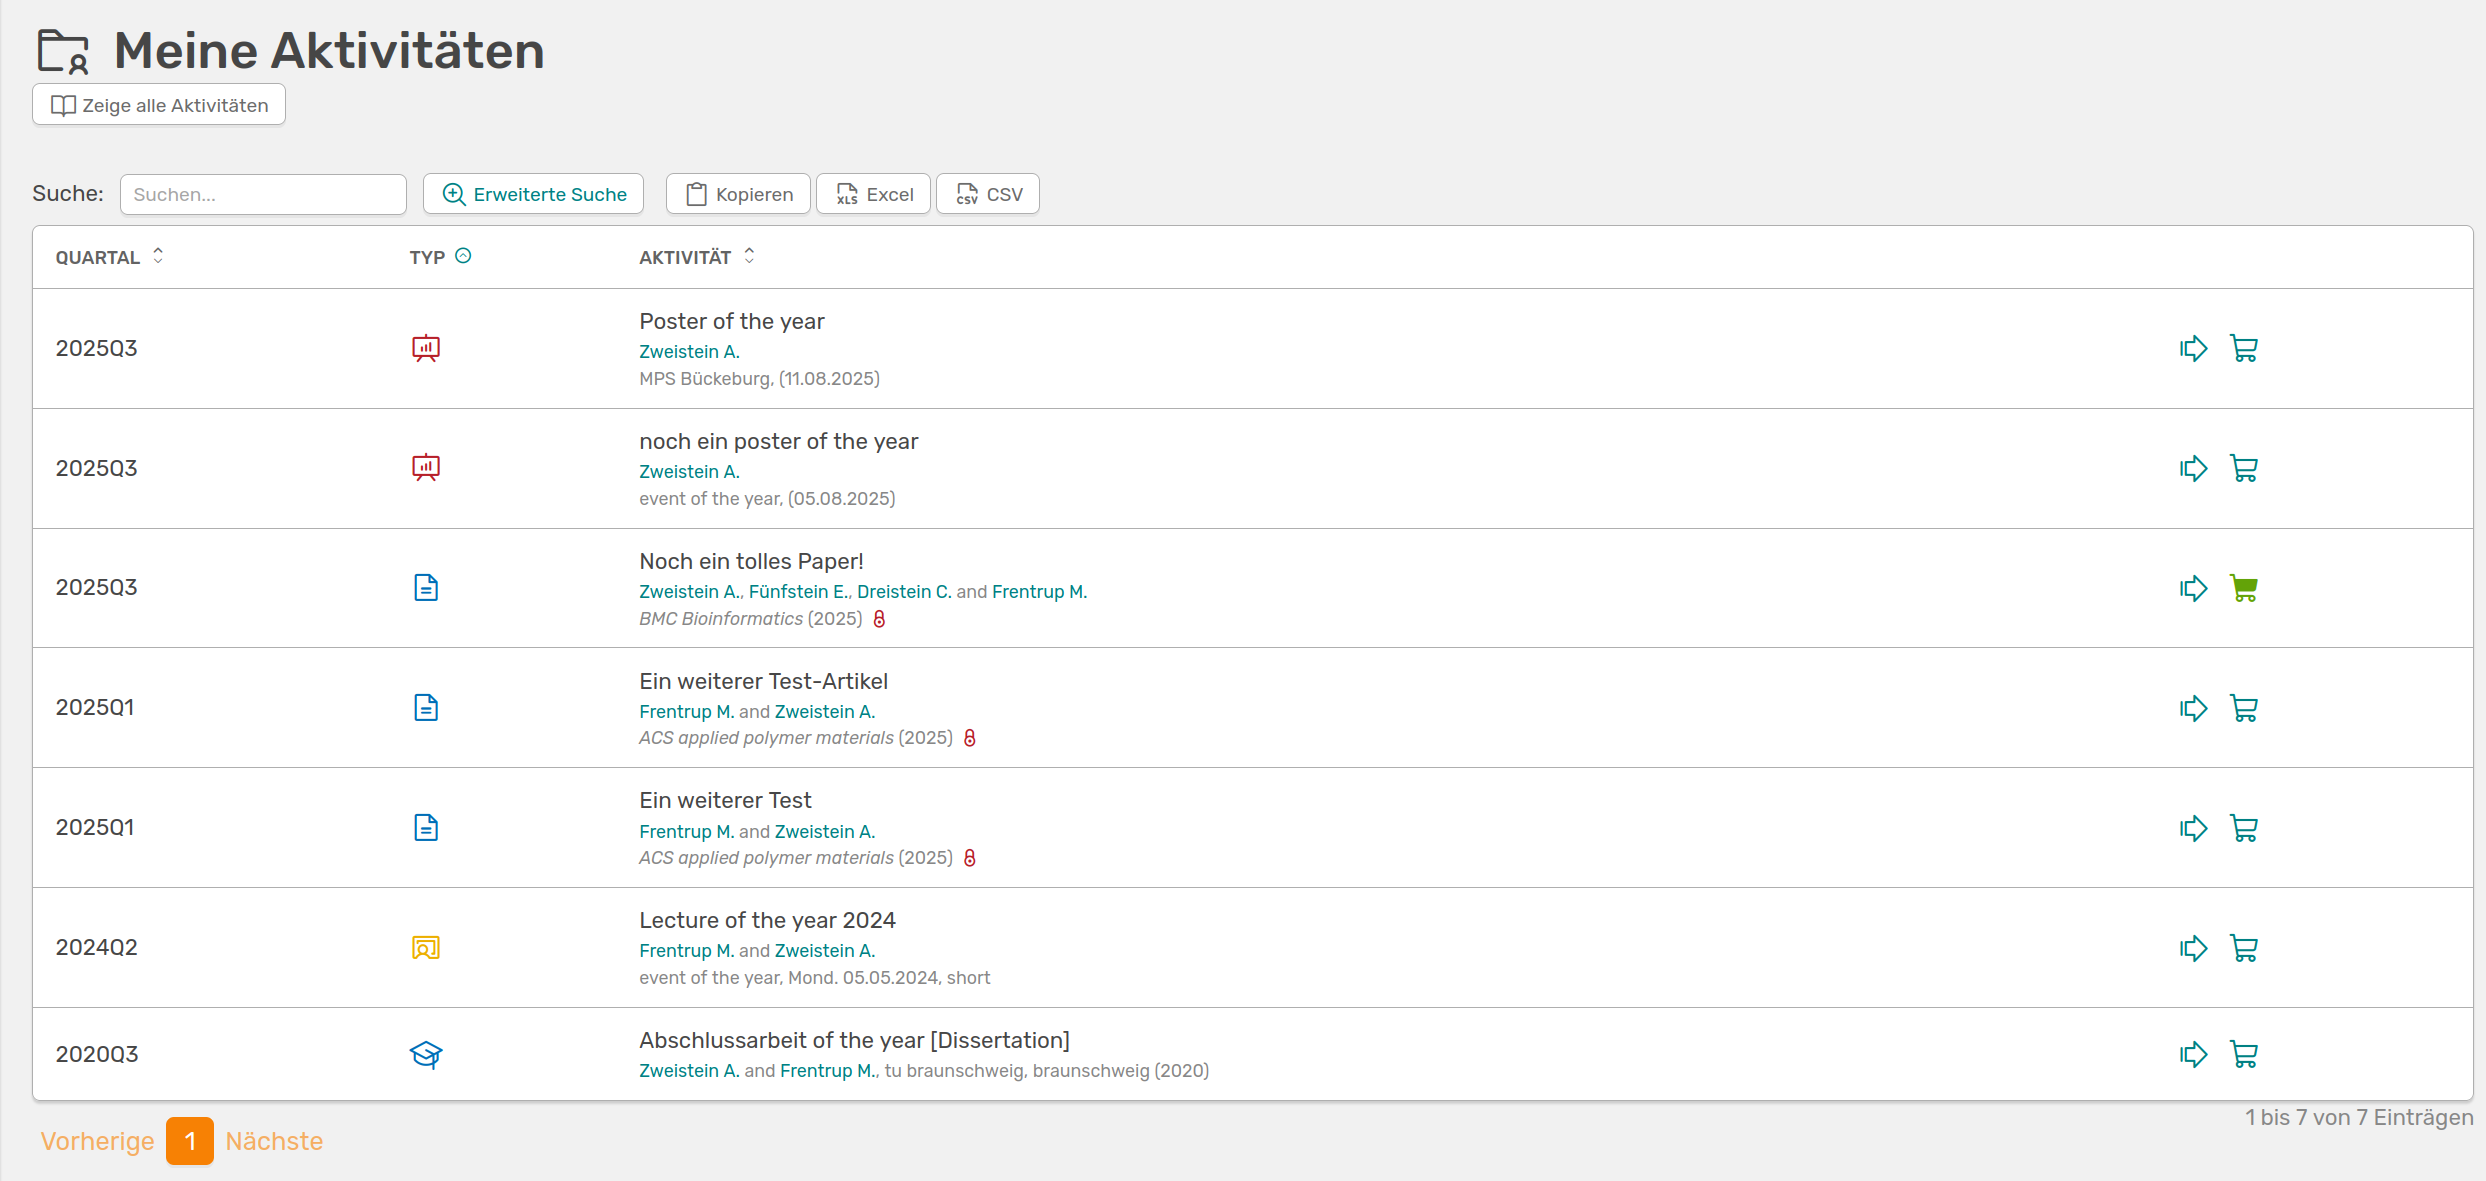2486x1181 pixels.
Task: Go to Nächste page
Action: click(x=274, y=1141)
